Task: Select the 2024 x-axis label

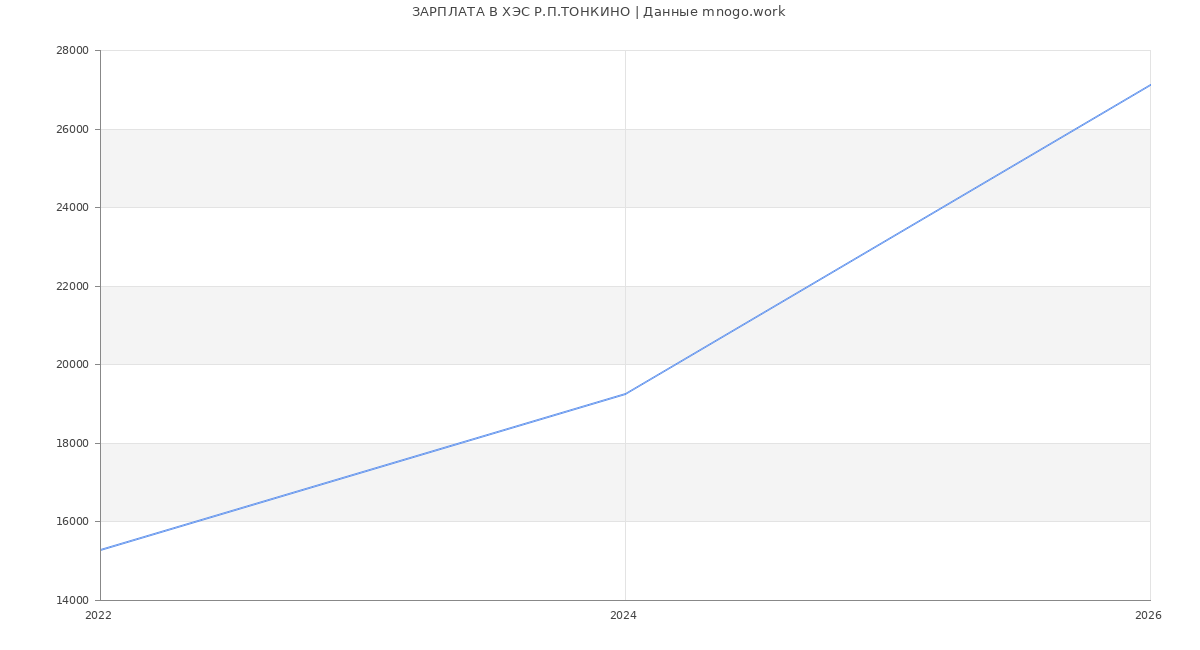Action: (623, 616)
